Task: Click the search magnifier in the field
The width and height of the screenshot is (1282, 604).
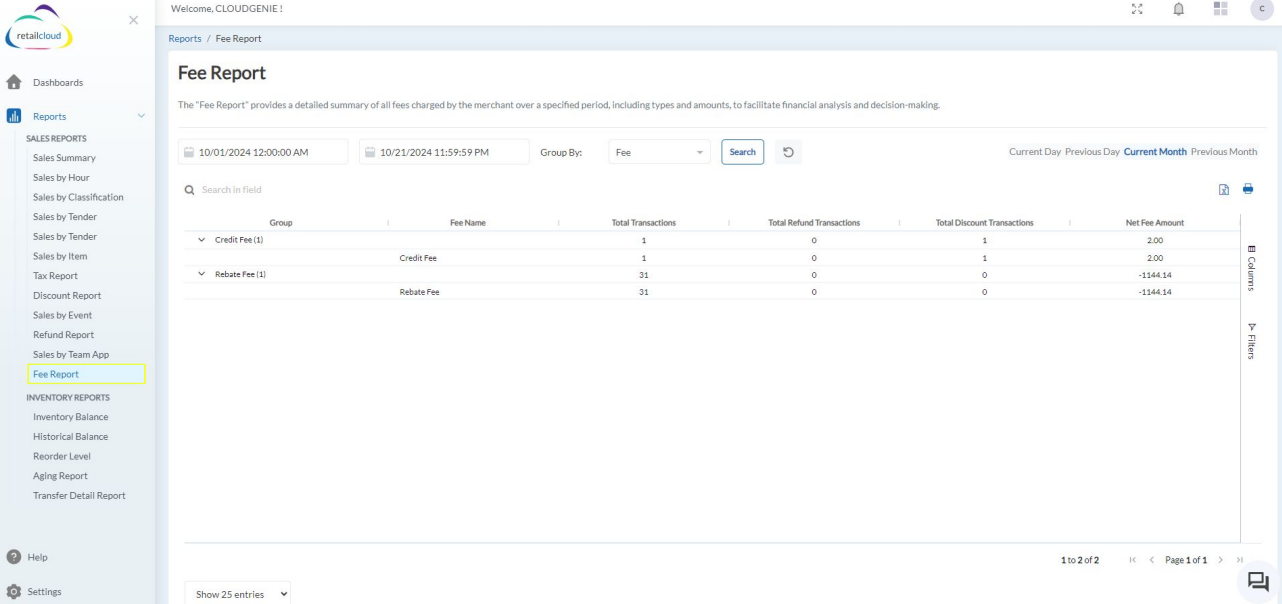Action: (192, 189)
